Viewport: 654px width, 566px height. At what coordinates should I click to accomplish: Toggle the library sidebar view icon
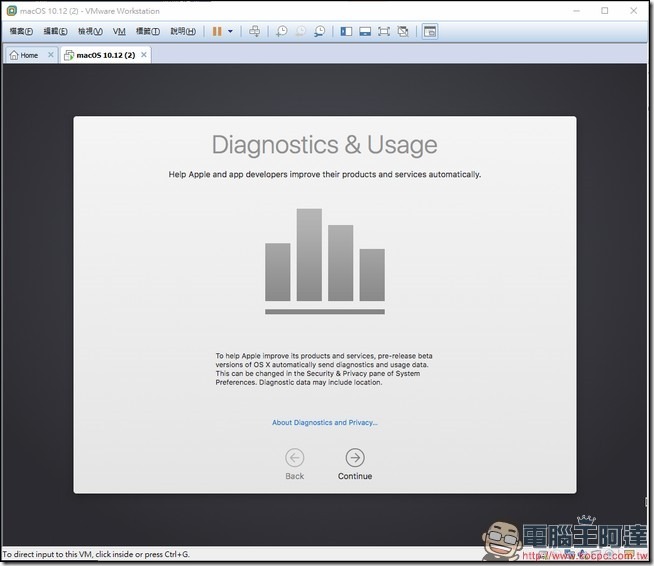(346, 31)
